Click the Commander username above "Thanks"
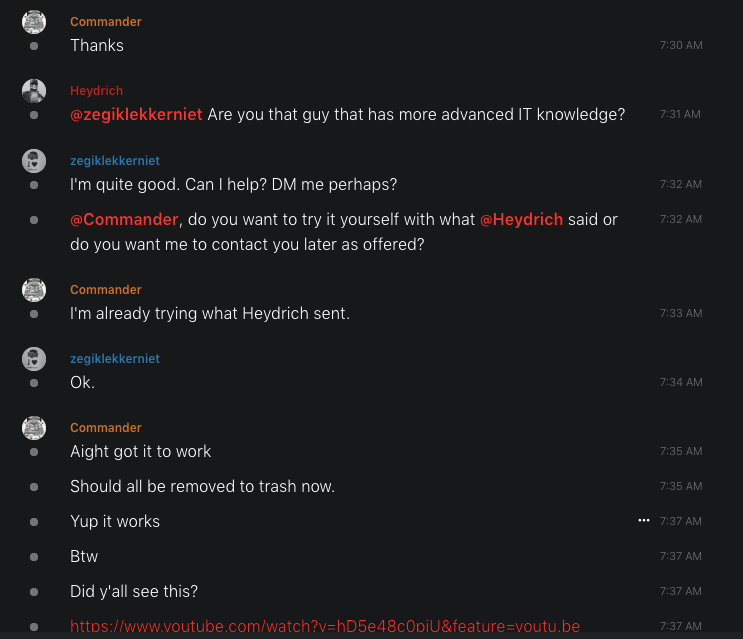Image resolution: width=743 pixels, height=639 pixels. point(105,22)
